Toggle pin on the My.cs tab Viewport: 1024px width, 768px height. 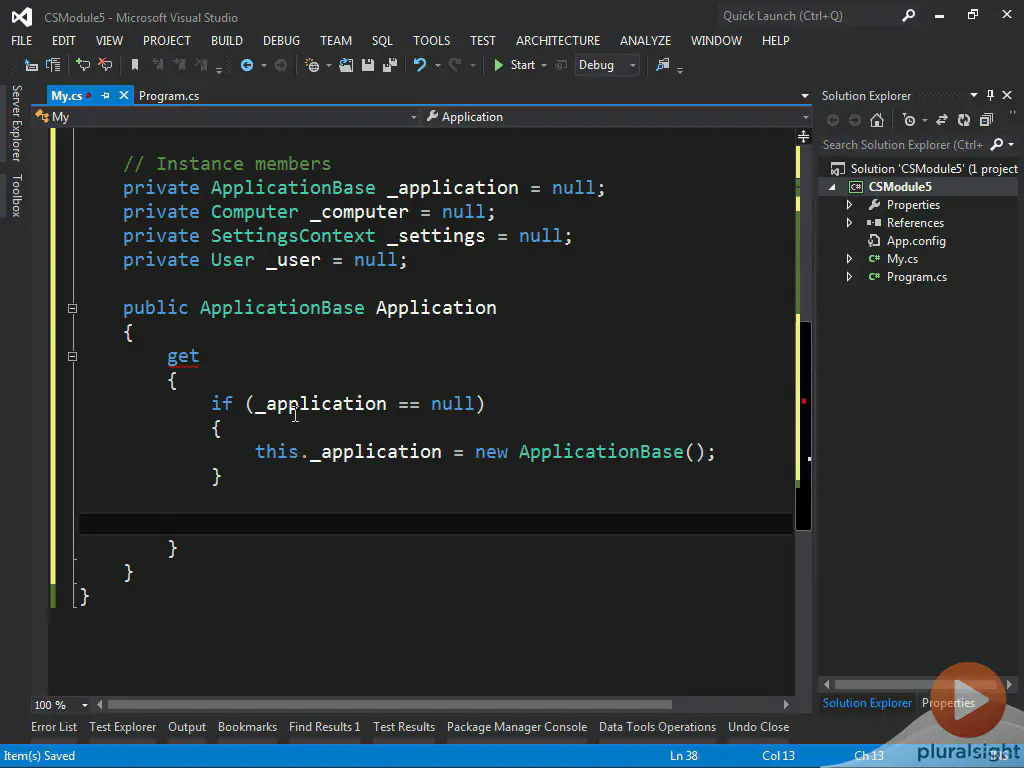point(105,96)
